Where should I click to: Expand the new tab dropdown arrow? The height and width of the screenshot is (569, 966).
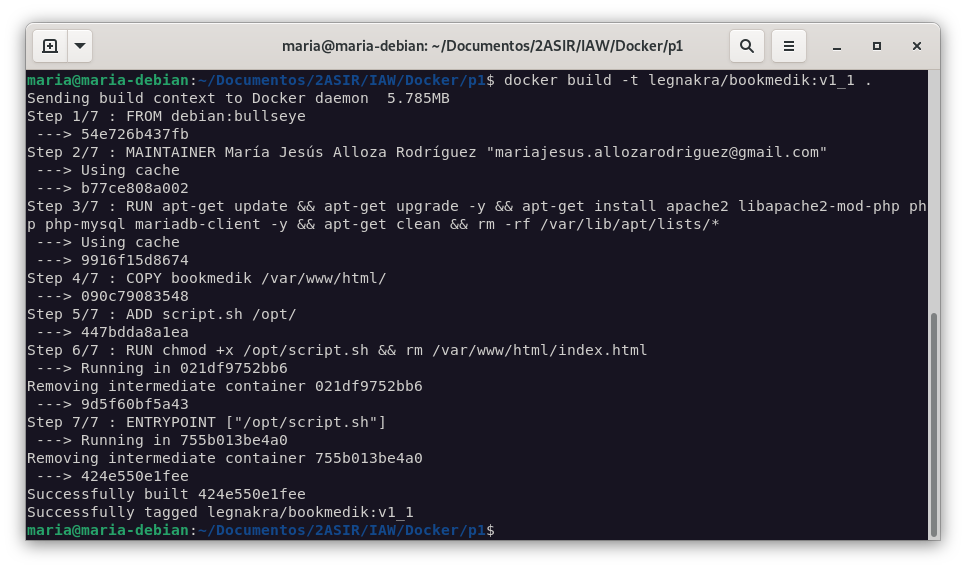point(80,46)
